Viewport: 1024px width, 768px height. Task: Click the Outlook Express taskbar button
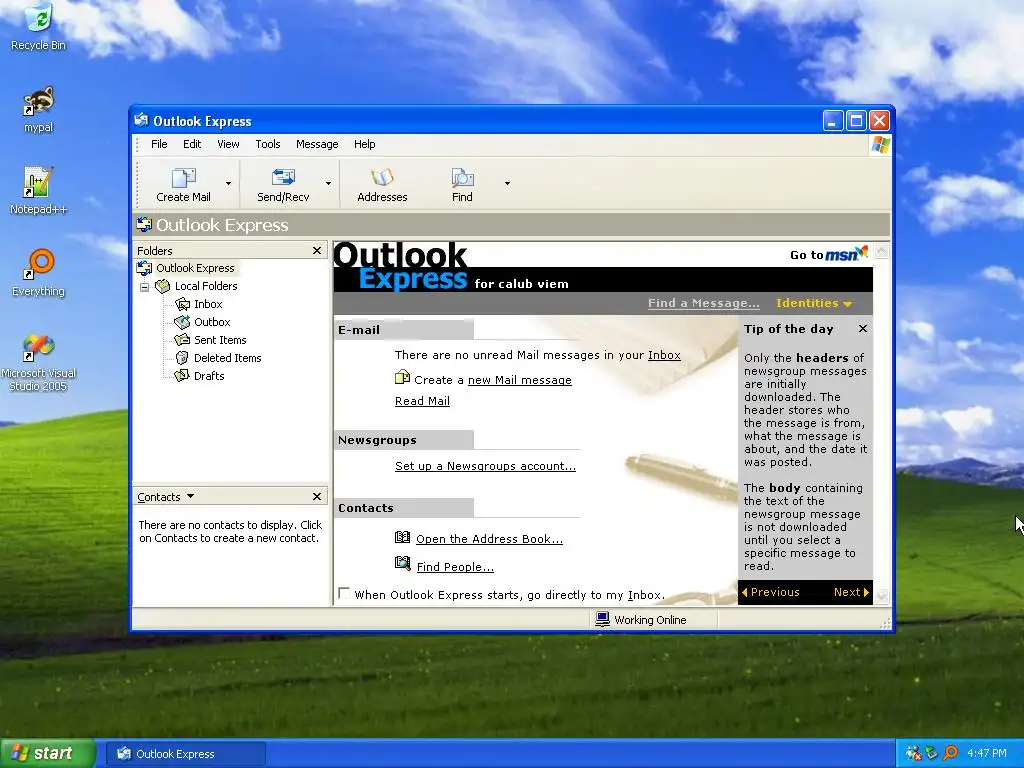pos(186,754)
